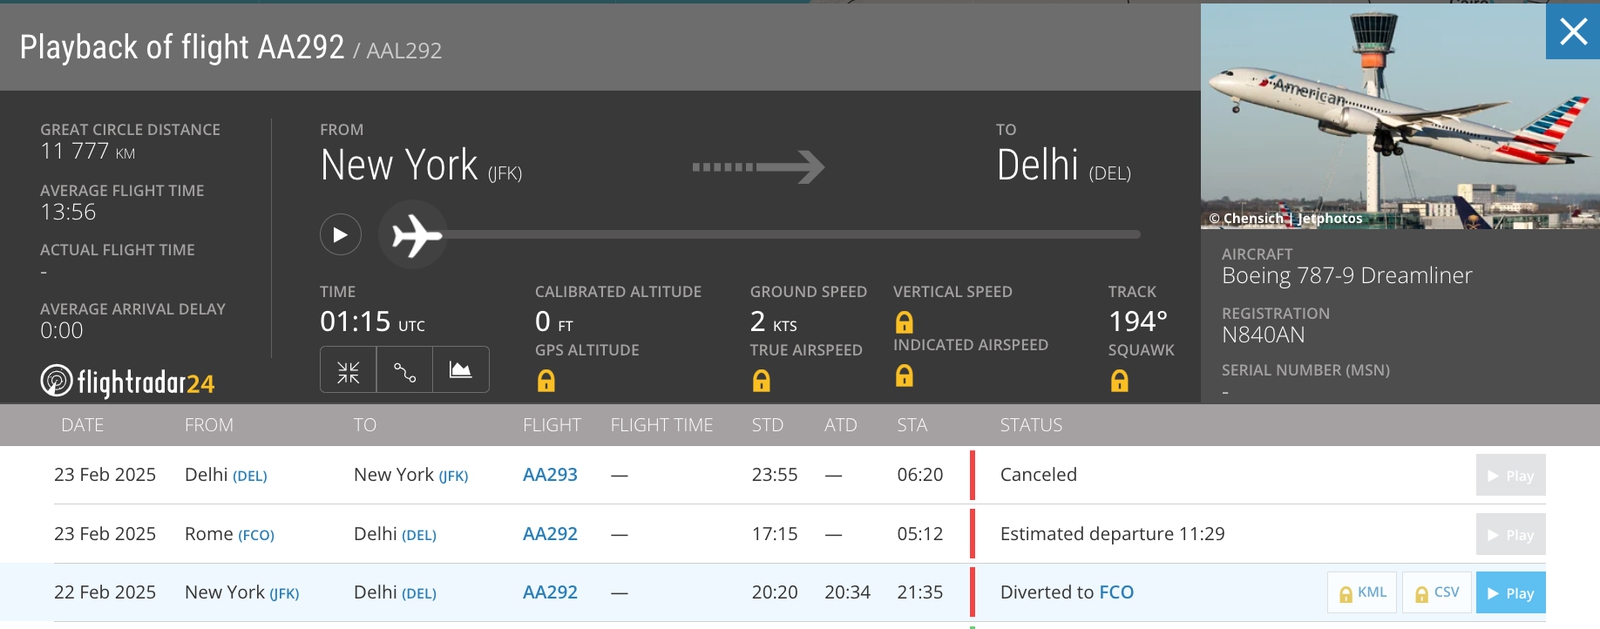The image size is (1600, 629).
Task: Click the lock under GPS Altitude
Action: coord(546,381)
